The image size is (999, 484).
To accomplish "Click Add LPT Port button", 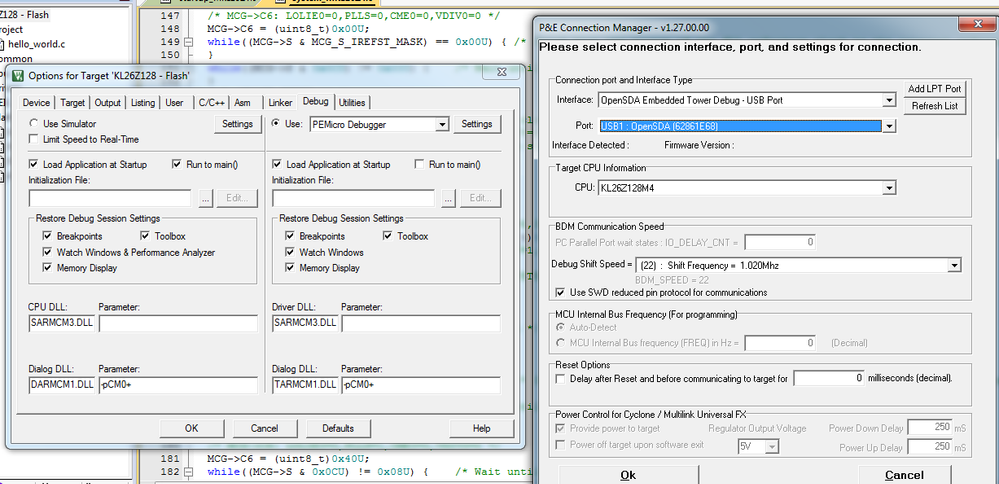I will pyautogui.click(x=935, y=89).
